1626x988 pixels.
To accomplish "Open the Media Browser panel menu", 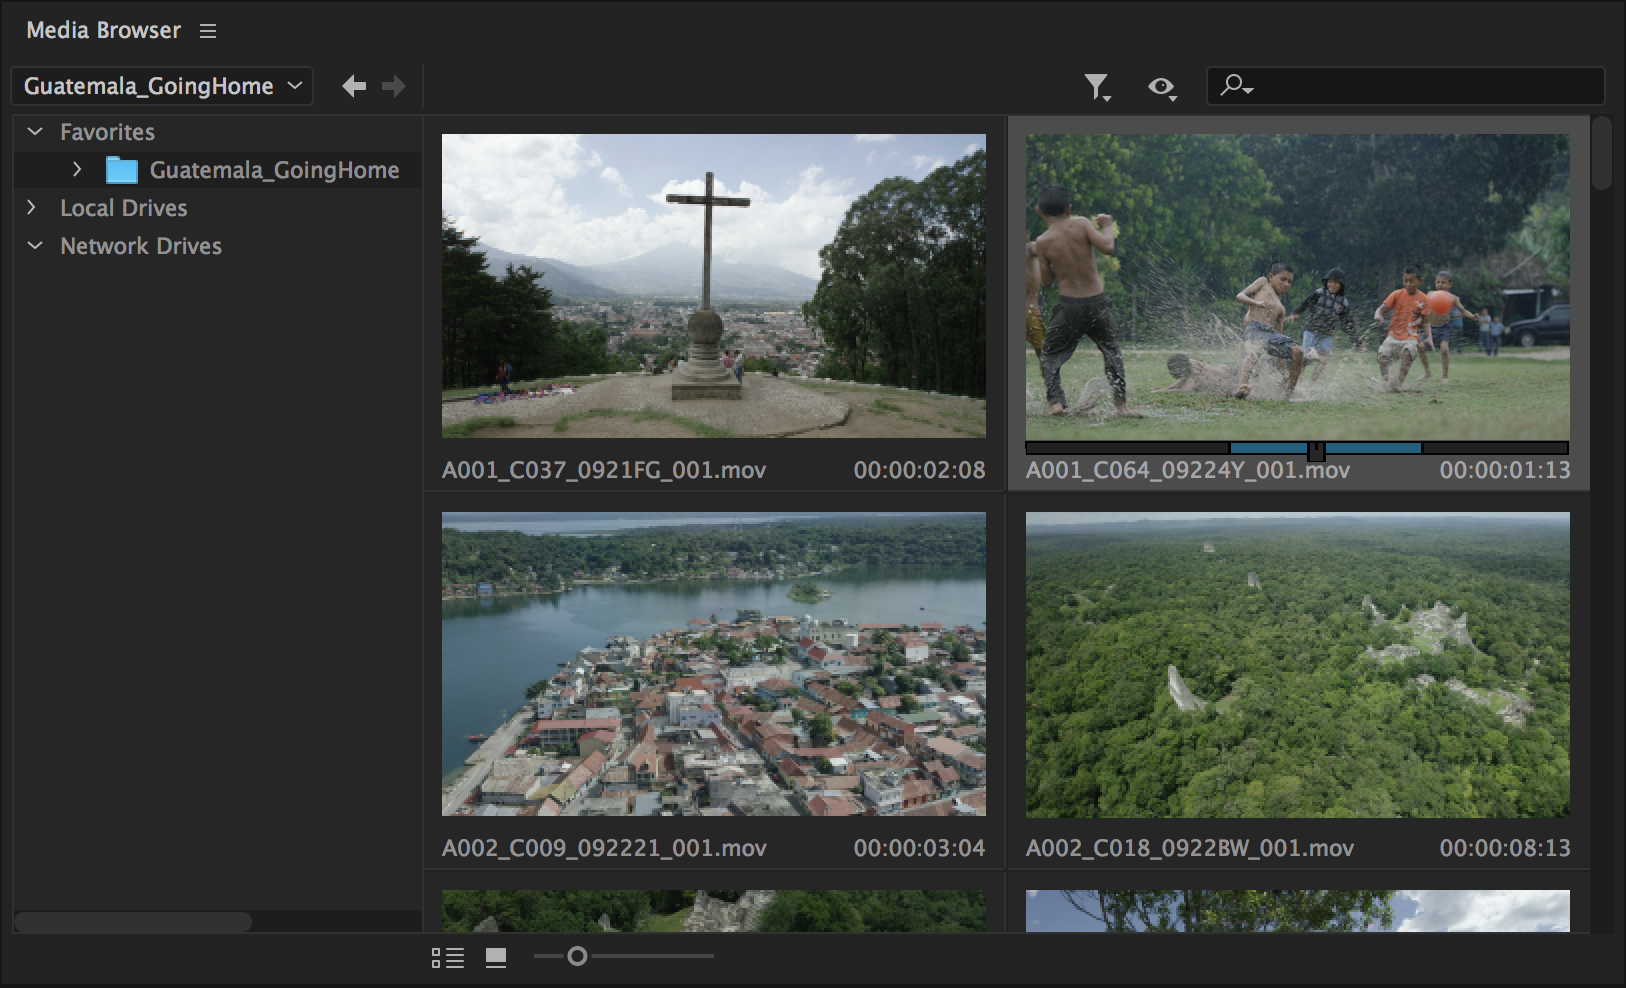I will [x=207, y=30].
